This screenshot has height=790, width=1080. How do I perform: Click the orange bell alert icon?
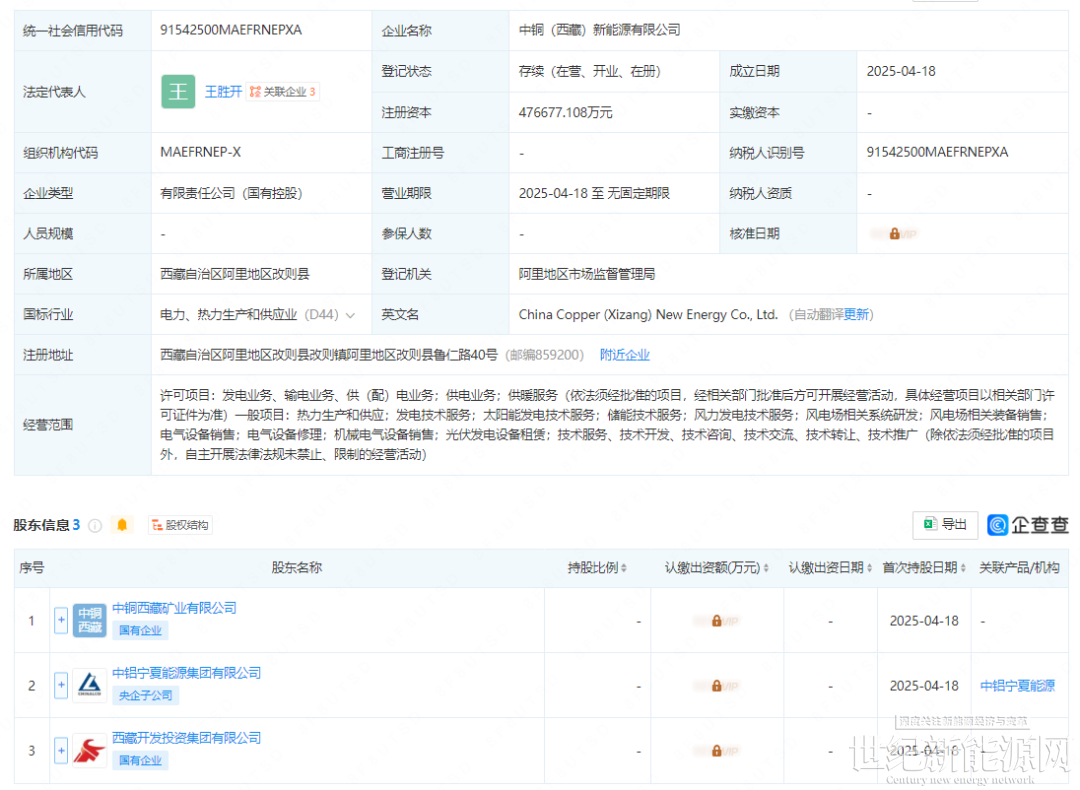click(x=122, y=525)
